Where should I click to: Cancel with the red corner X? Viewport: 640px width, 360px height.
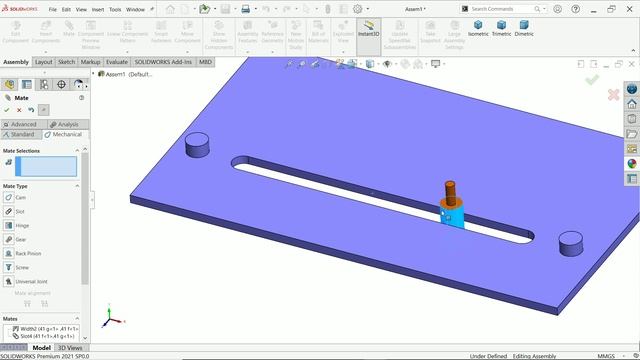coord(613,95)
